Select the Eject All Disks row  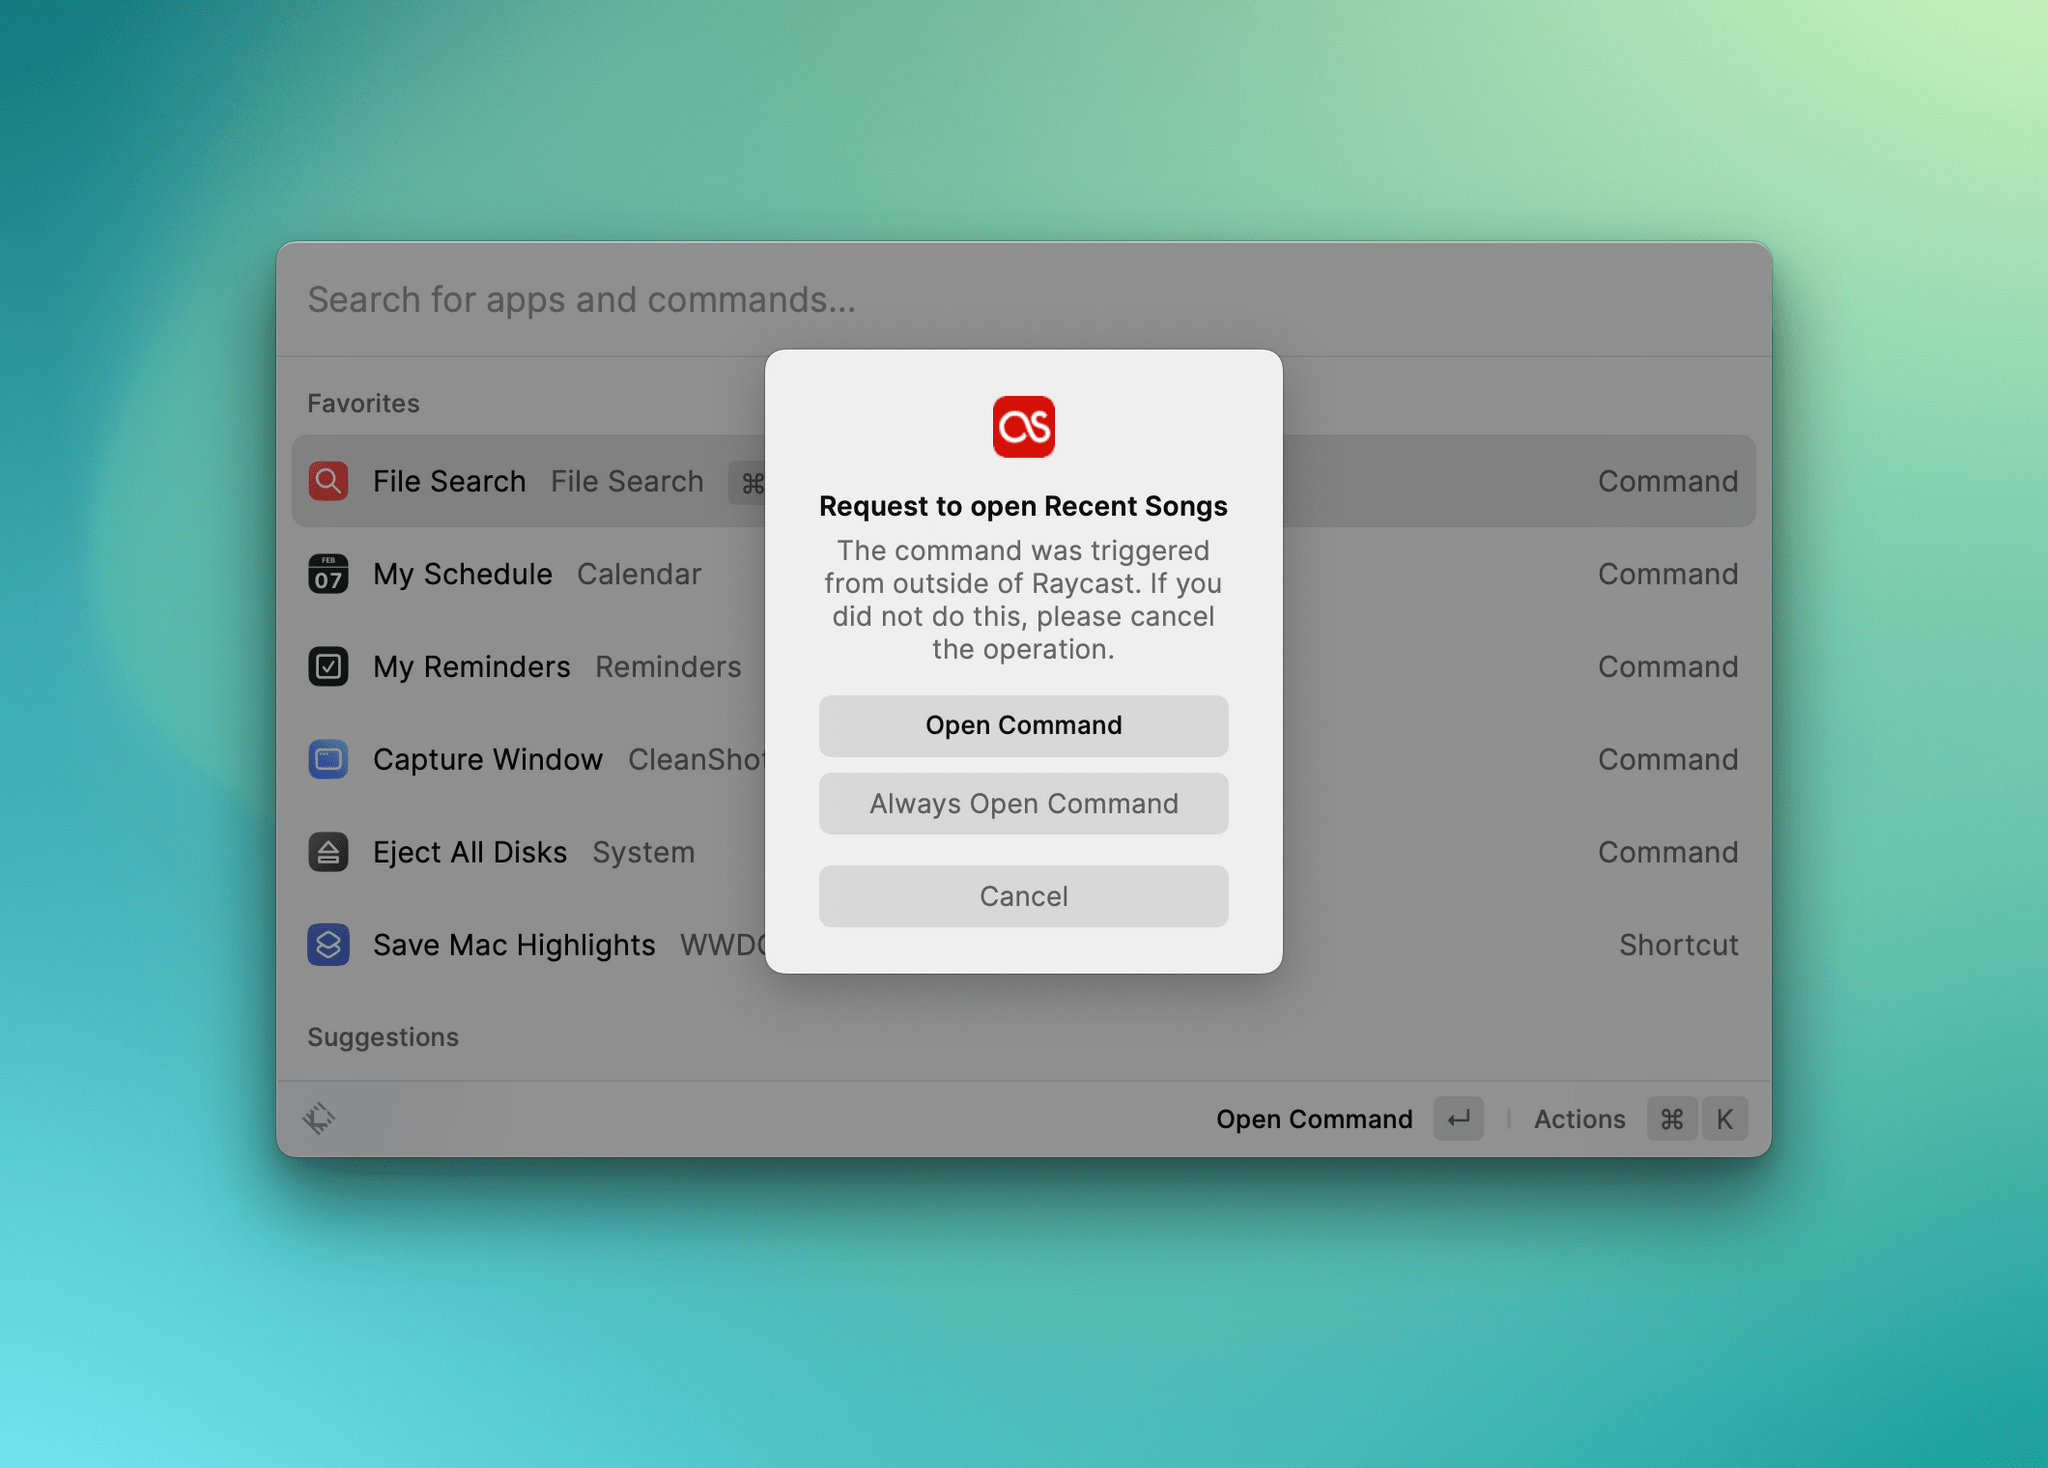[1023, 852]
